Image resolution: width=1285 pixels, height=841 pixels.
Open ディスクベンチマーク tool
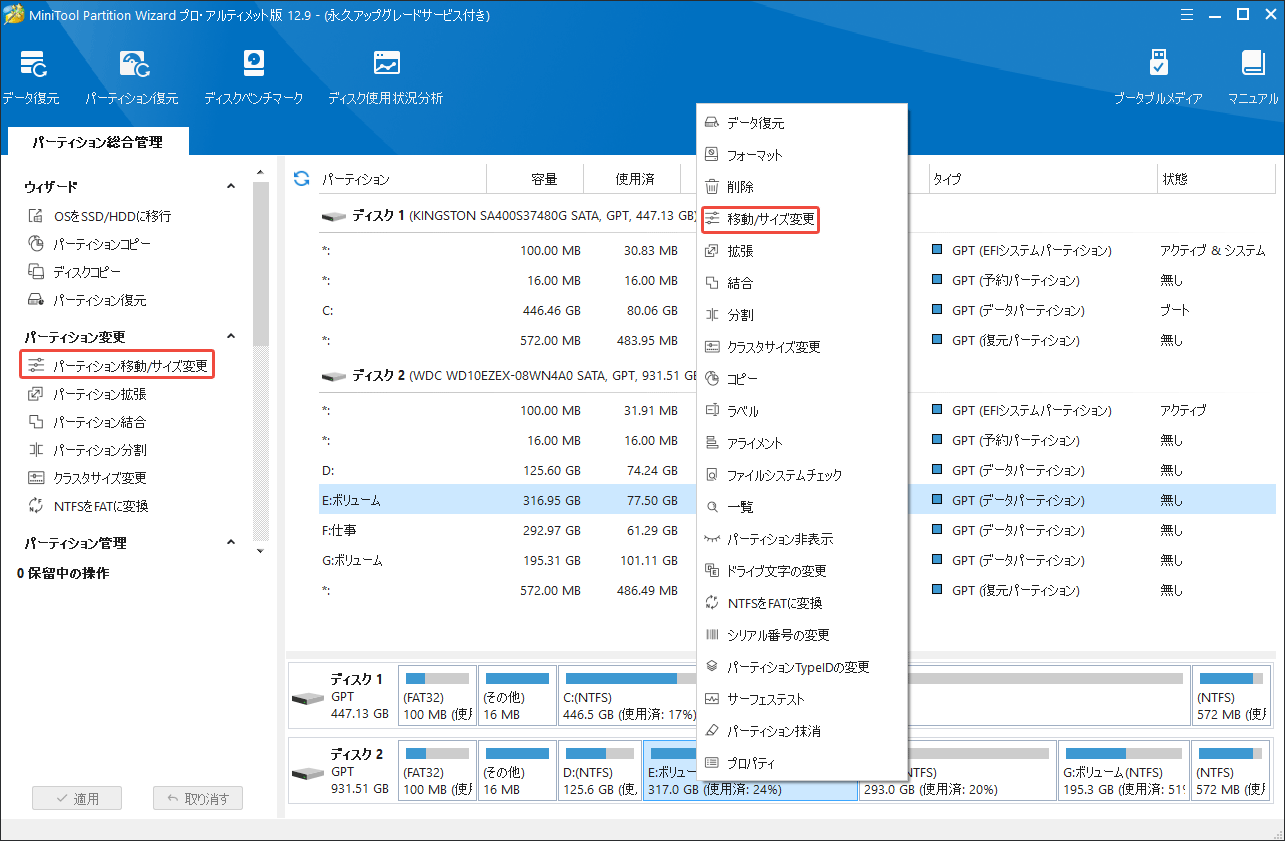[x=253, y=77]
